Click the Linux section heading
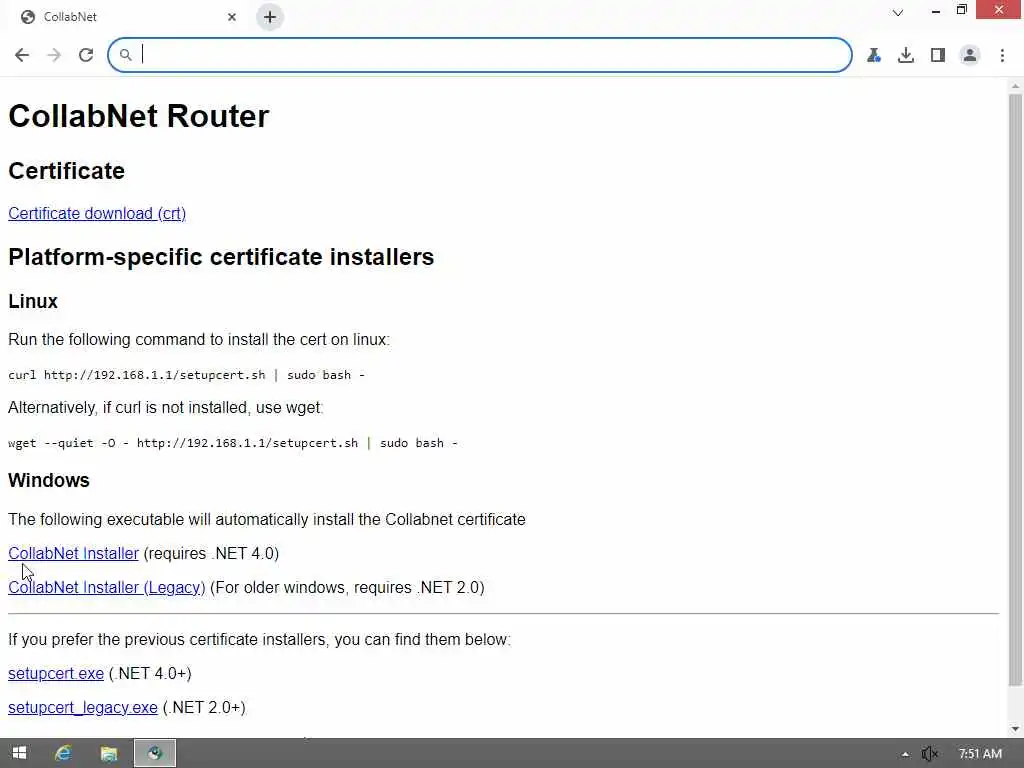 coord(33,301)
